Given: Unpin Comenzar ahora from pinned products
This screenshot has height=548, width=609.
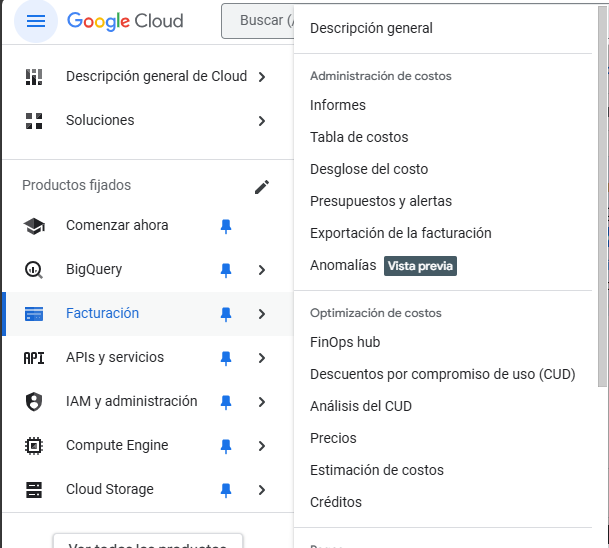Looking at the screenshot, I should (226, 226).
